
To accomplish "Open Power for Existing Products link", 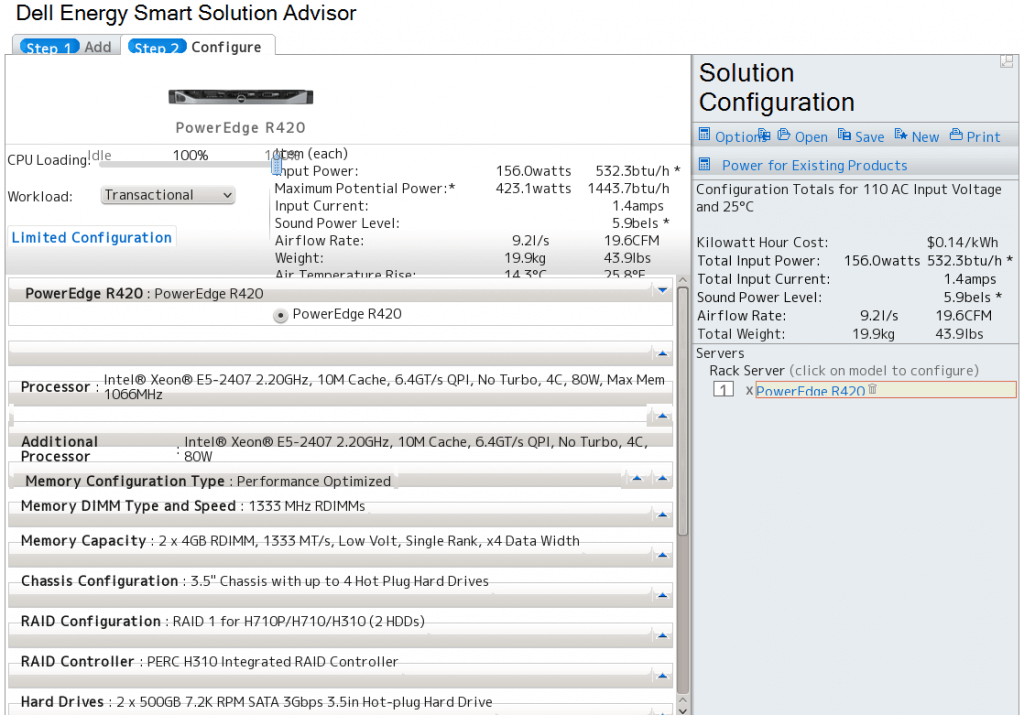I will tap(814, 165).
